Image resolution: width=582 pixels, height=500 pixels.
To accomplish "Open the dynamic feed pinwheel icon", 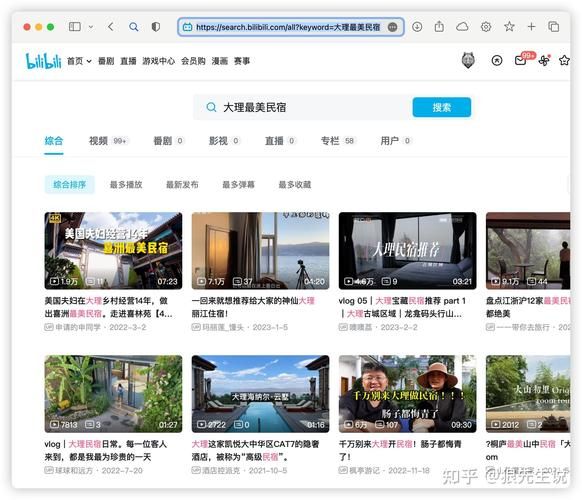I will pos(544,61).
